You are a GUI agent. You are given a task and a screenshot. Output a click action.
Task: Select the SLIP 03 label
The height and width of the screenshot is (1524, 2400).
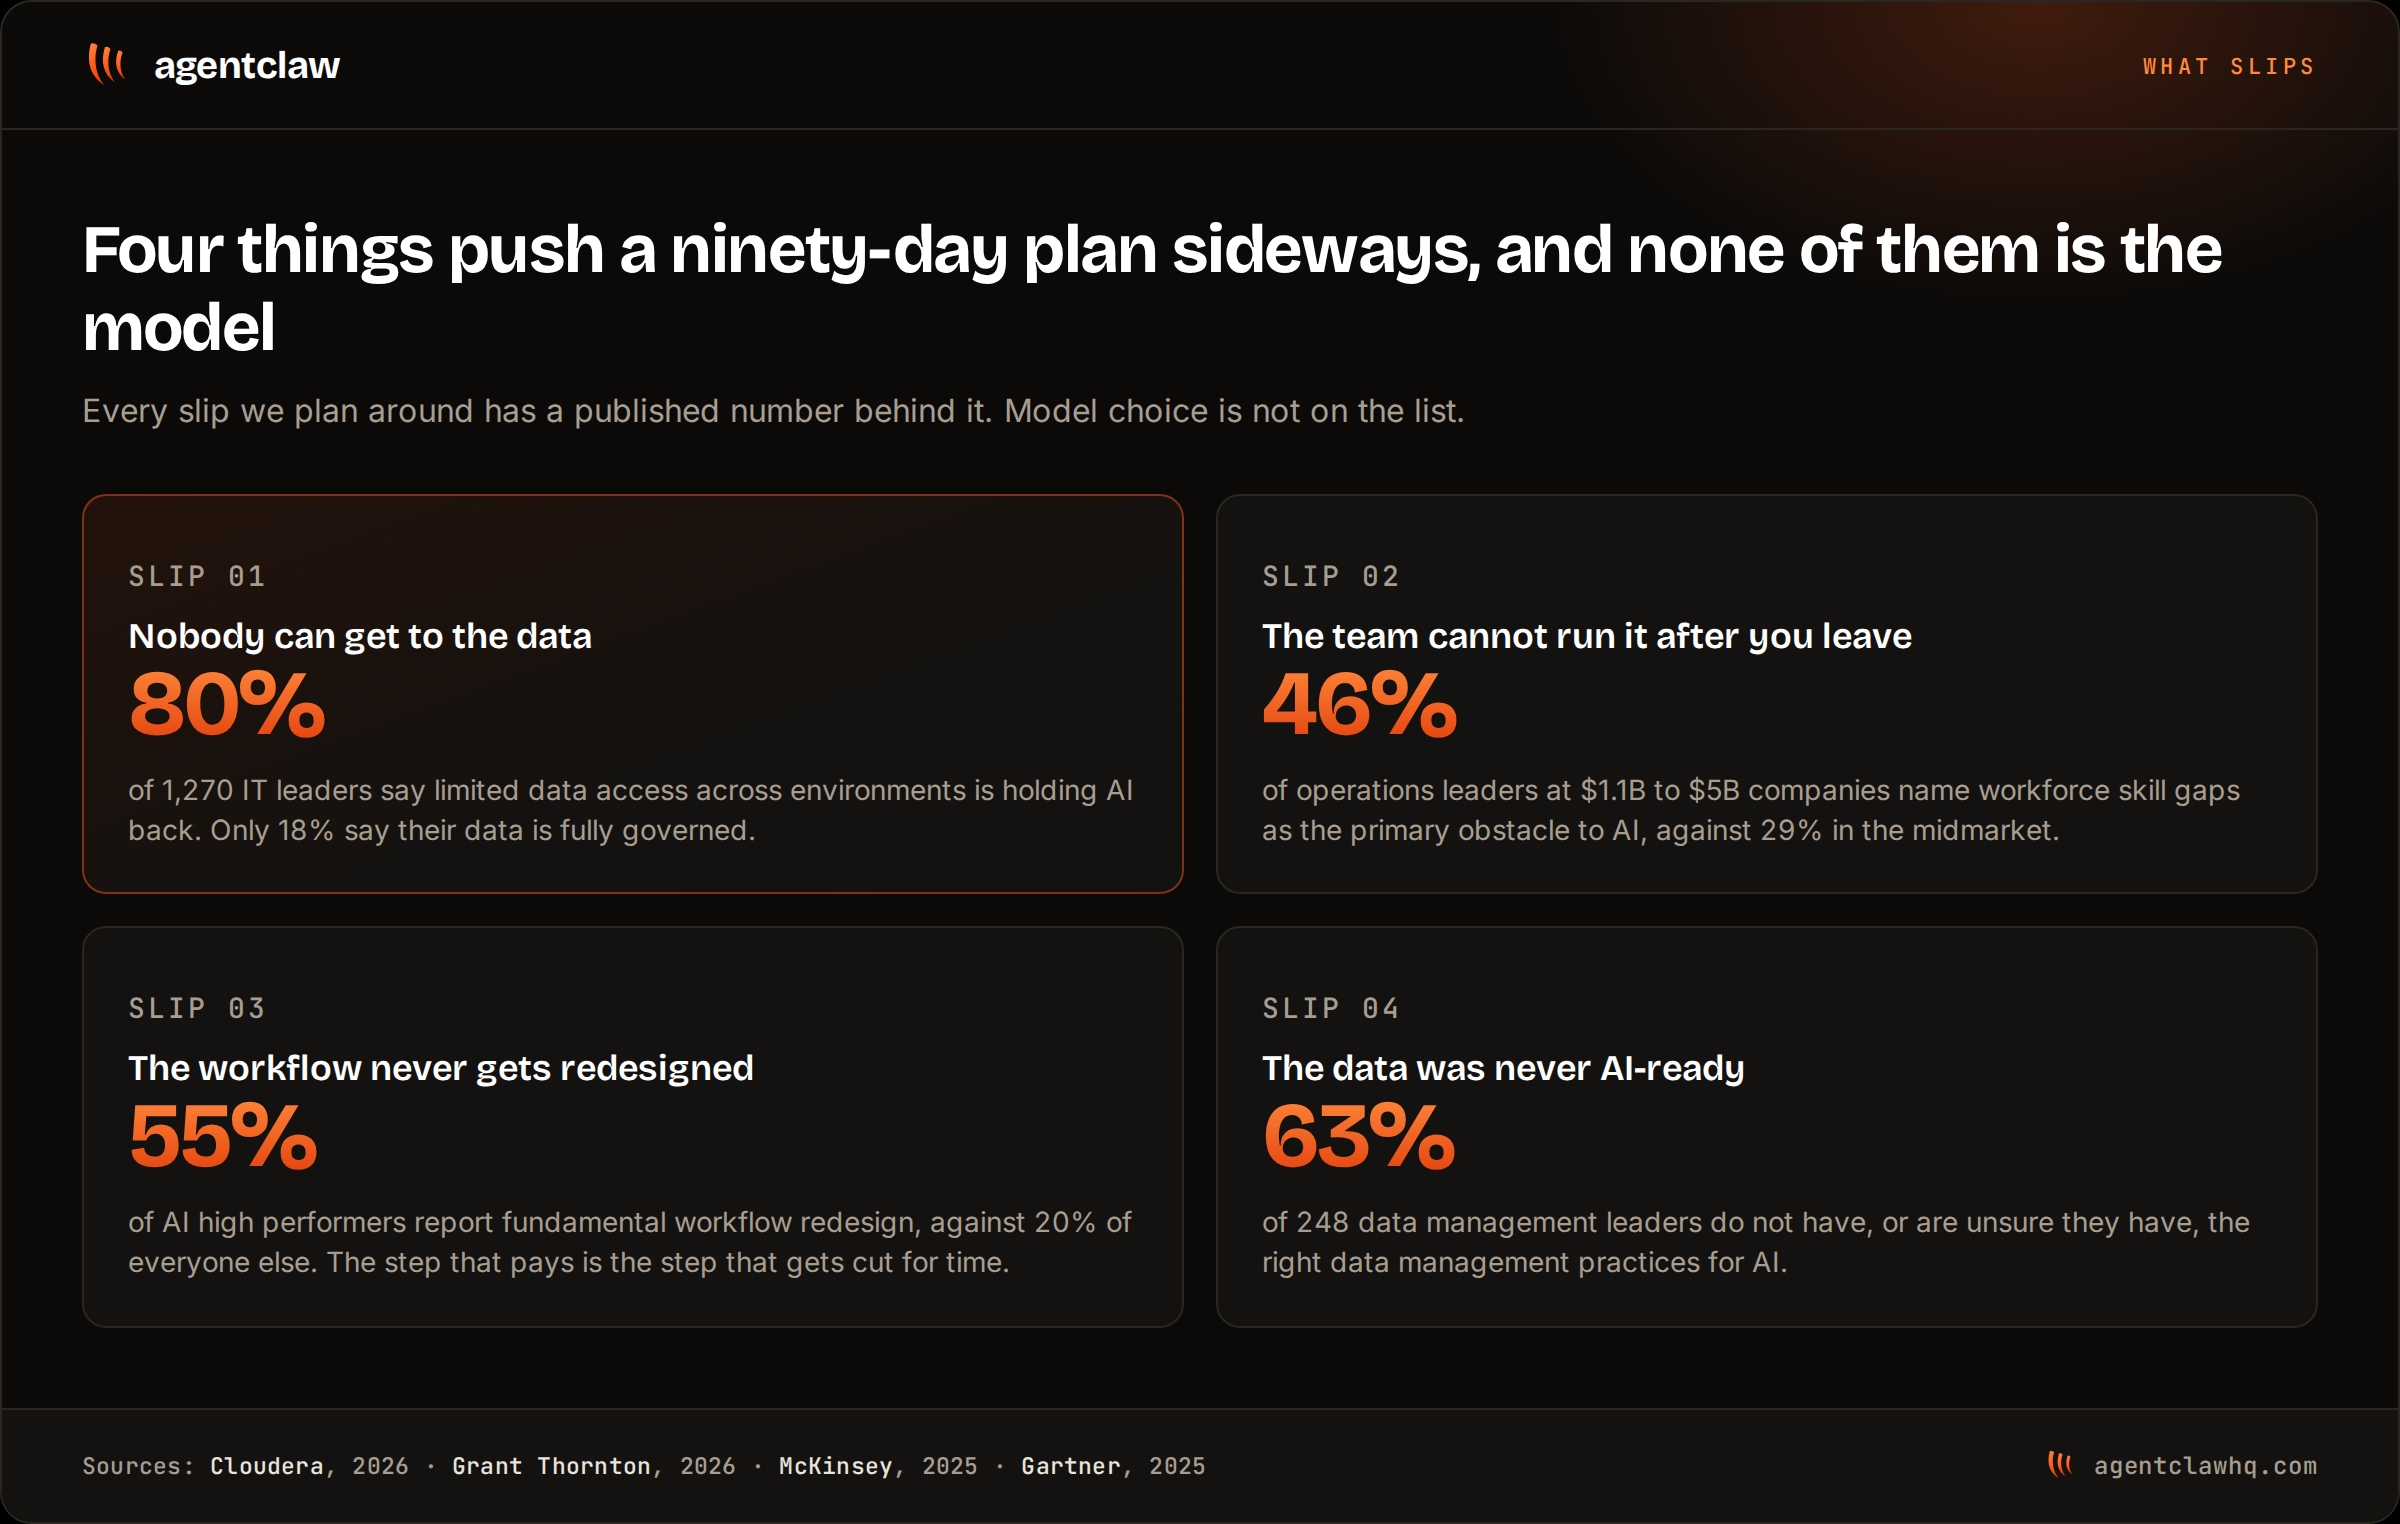point(197,1008)
